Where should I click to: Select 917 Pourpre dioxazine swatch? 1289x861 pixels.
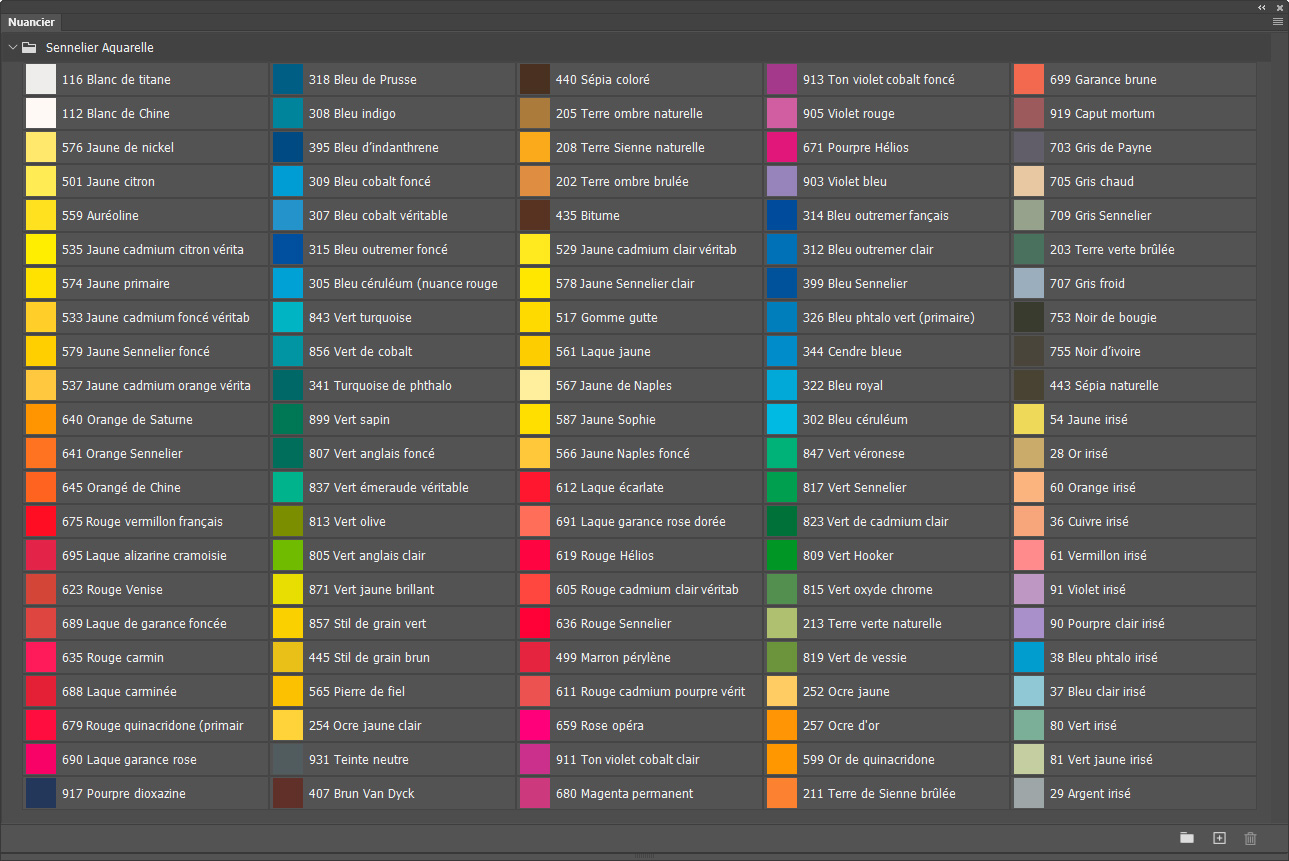pyautogui.click(x=146, y=794)
